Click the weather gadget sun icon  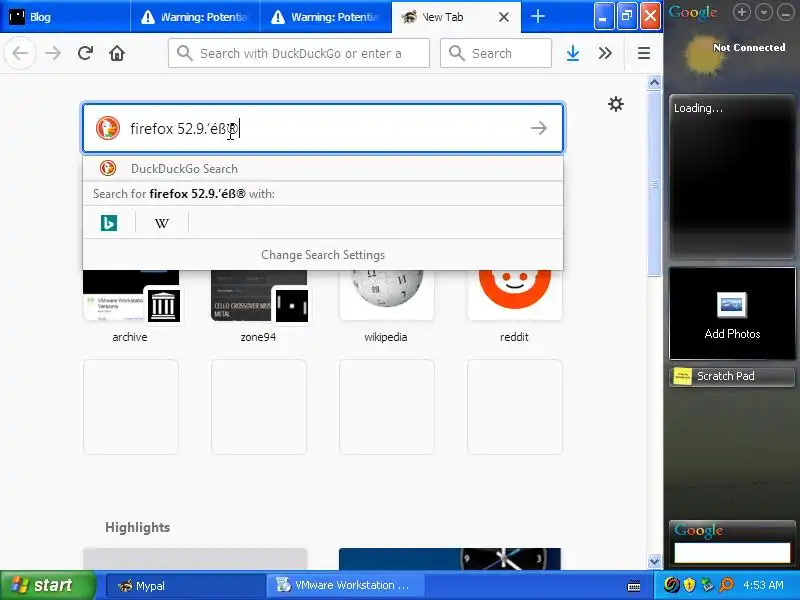(x=703, y=56)
